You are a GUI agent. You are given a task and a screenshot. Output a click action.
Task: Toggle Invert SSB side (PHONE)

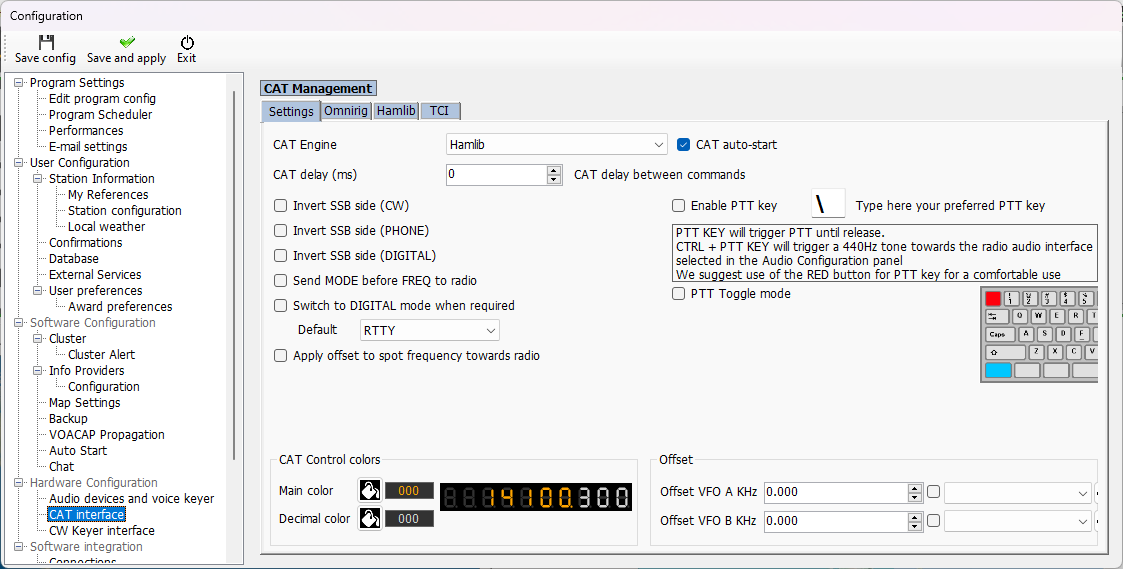coord(281,231)
